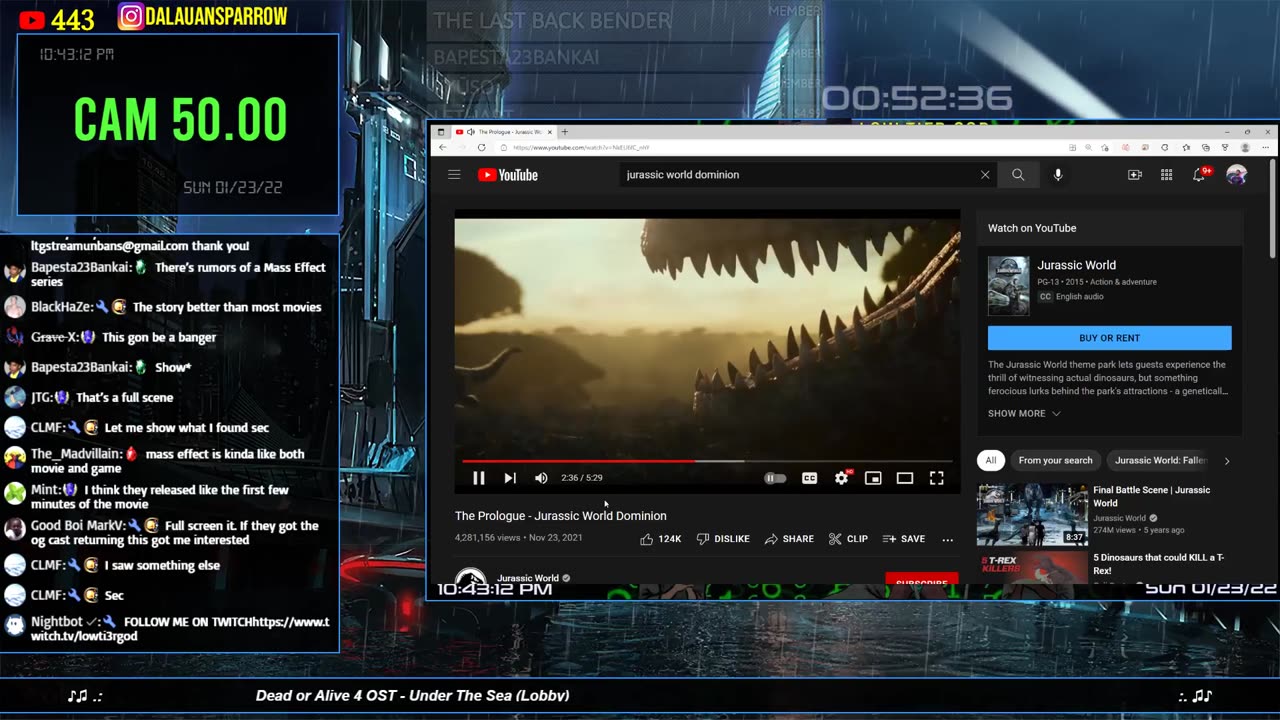The height and width of the screenshot is (720, 1280).
Task: Open the player settings gear
Action: [x=842, y=478]
